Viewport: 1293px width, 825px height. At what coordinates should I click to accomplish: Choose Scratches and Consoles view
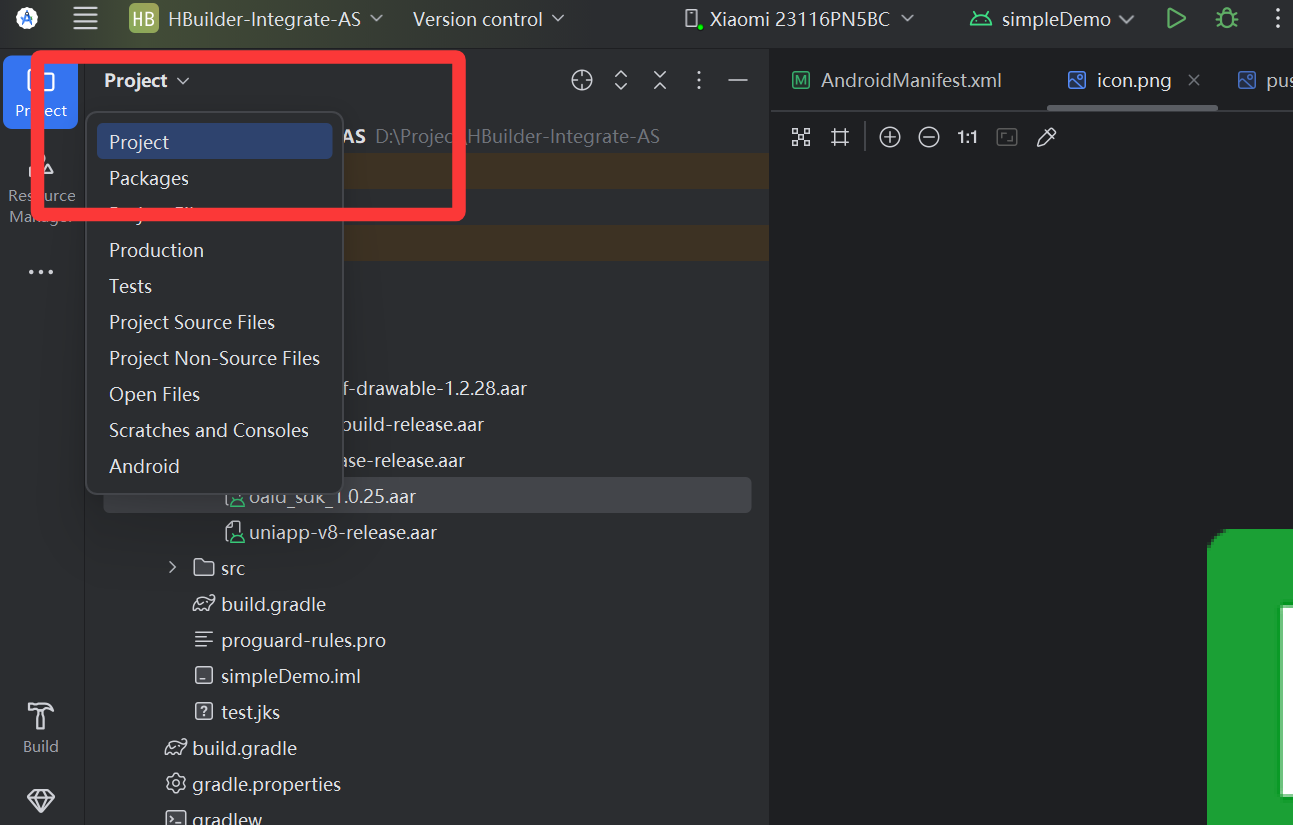tap(214, 430)
